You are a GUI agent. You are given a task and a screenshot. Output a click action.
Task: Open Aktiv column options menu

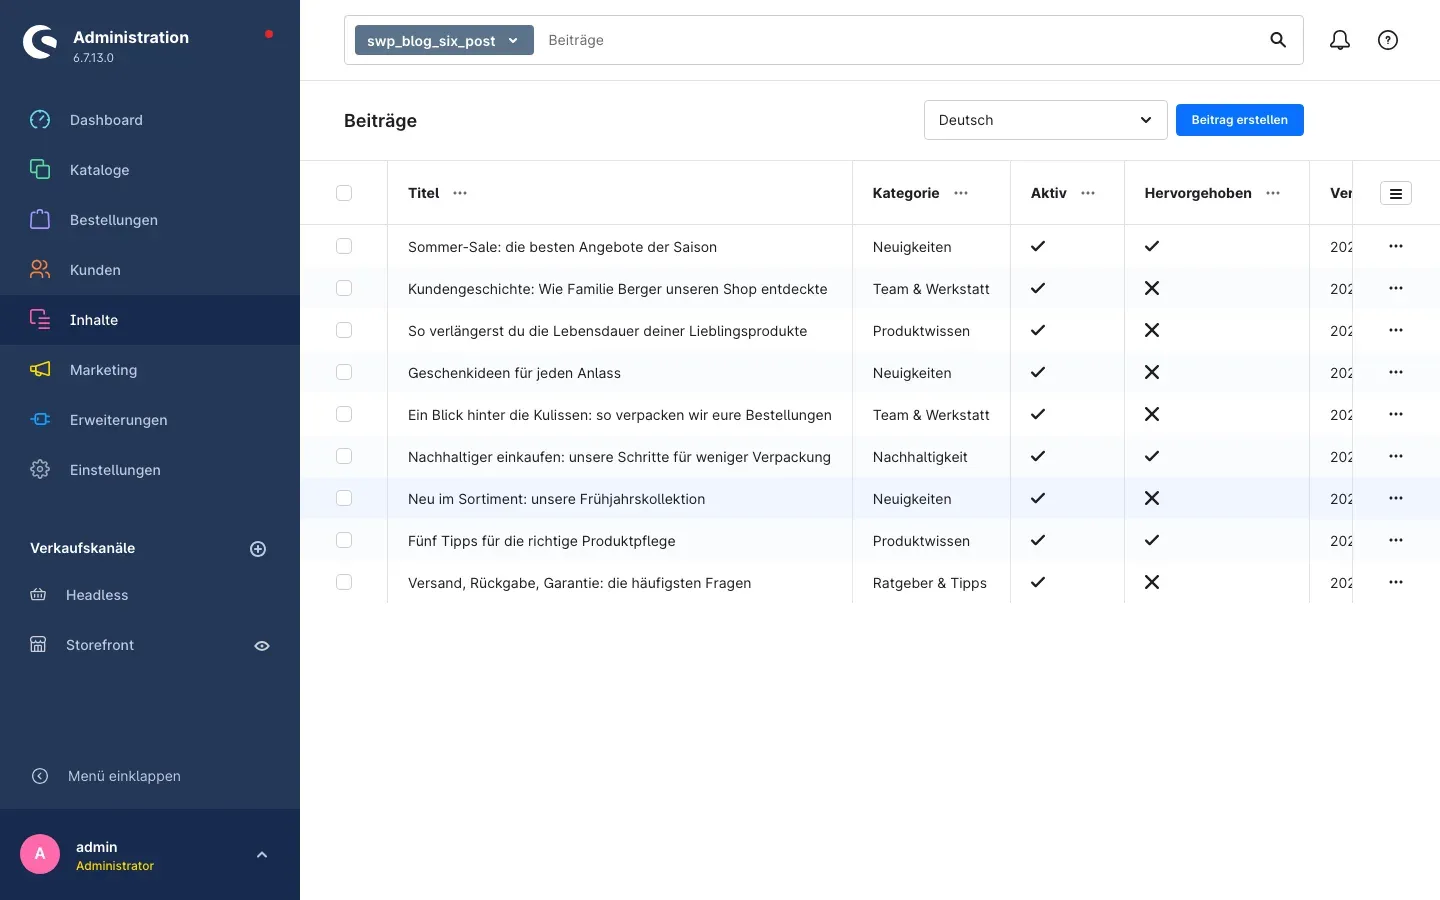point(1088,193)
